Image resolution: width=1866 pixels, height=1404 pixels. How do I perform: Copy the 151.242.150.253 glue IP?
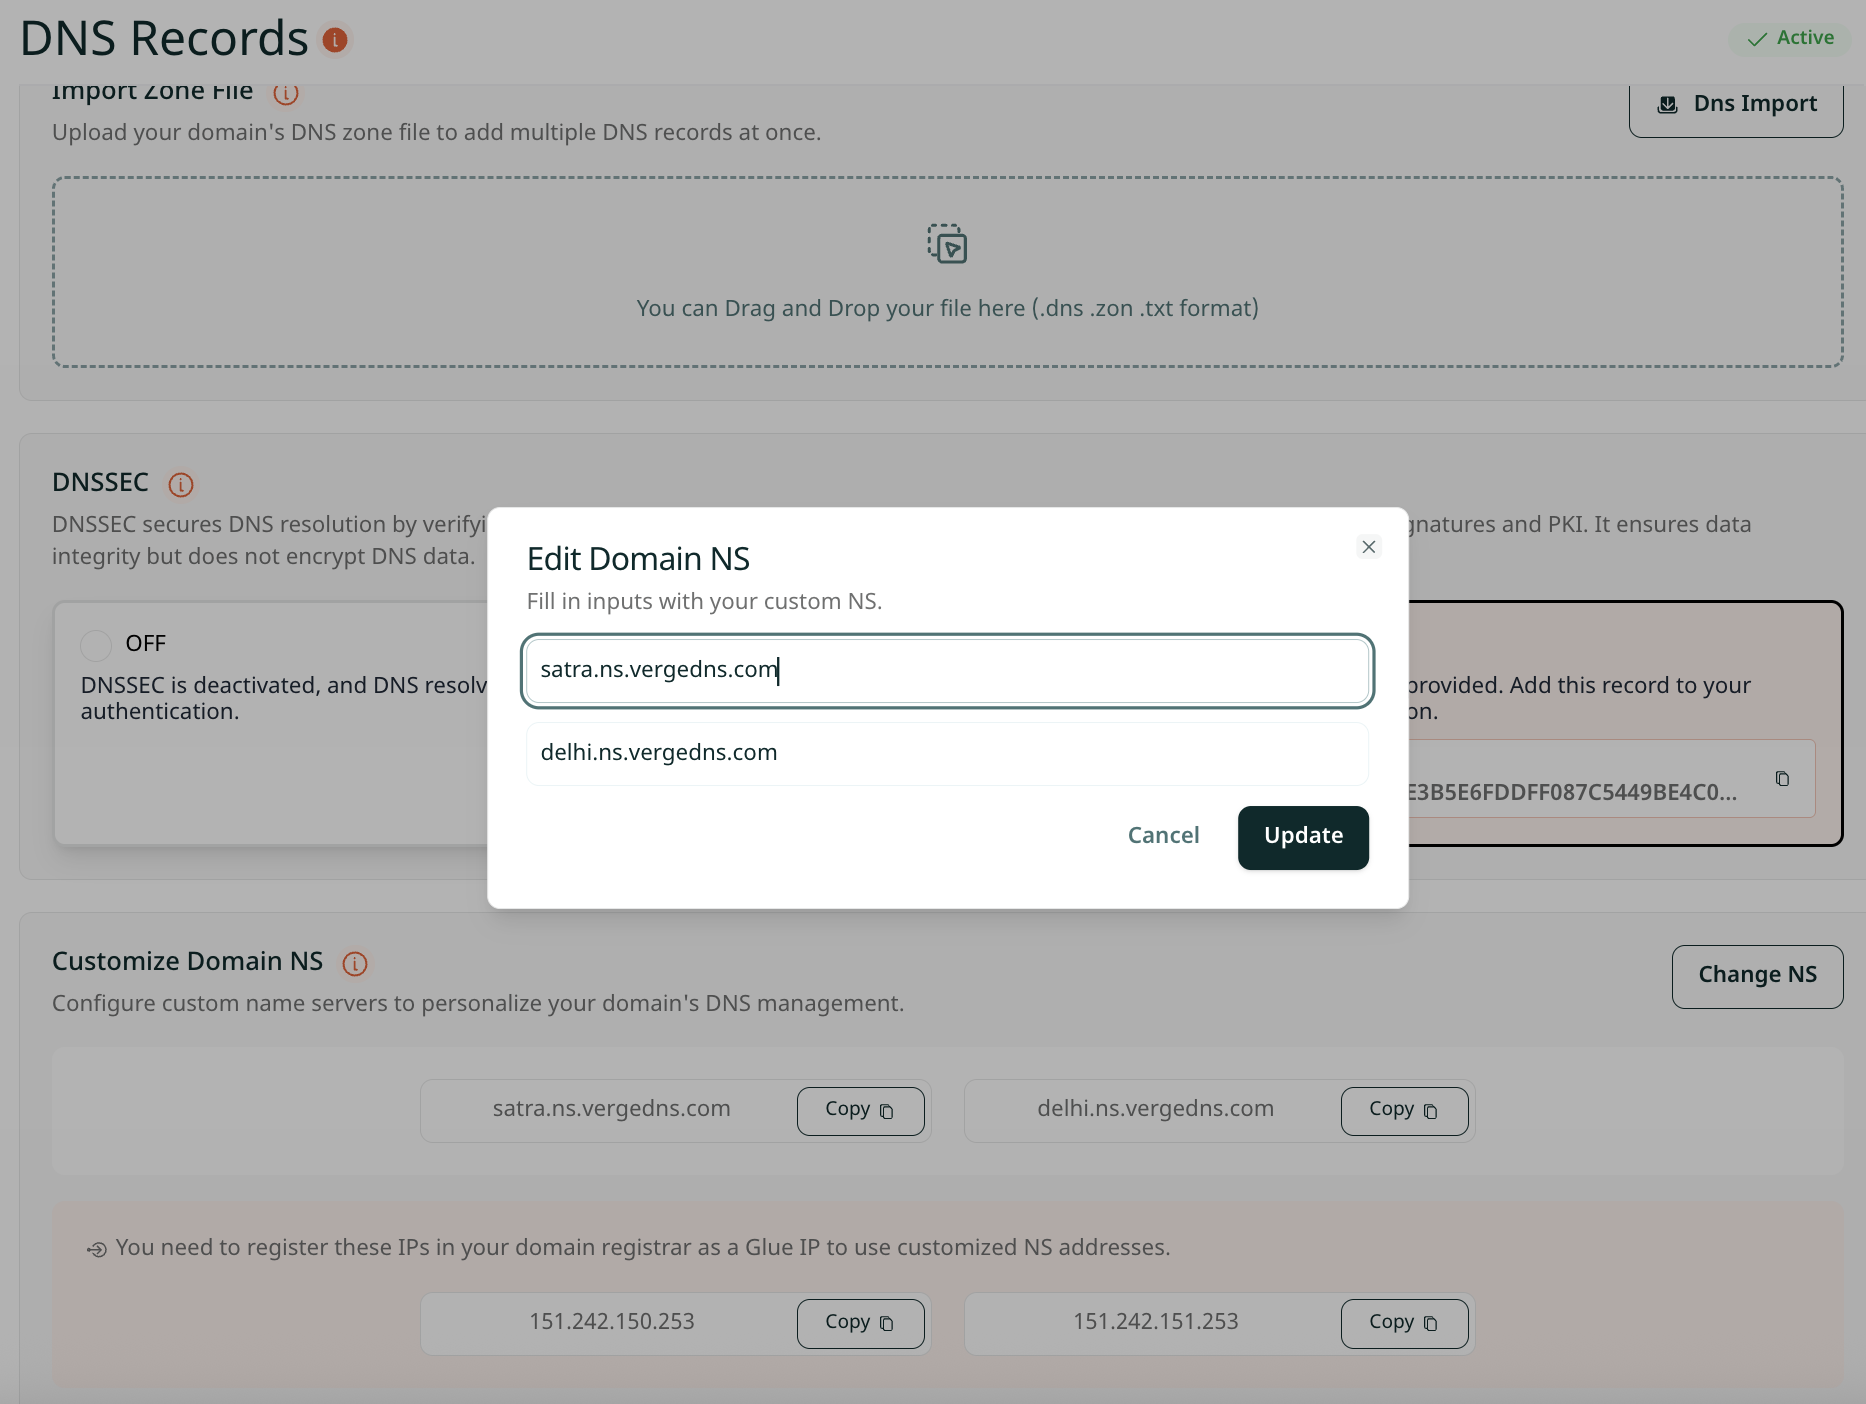860,1323
